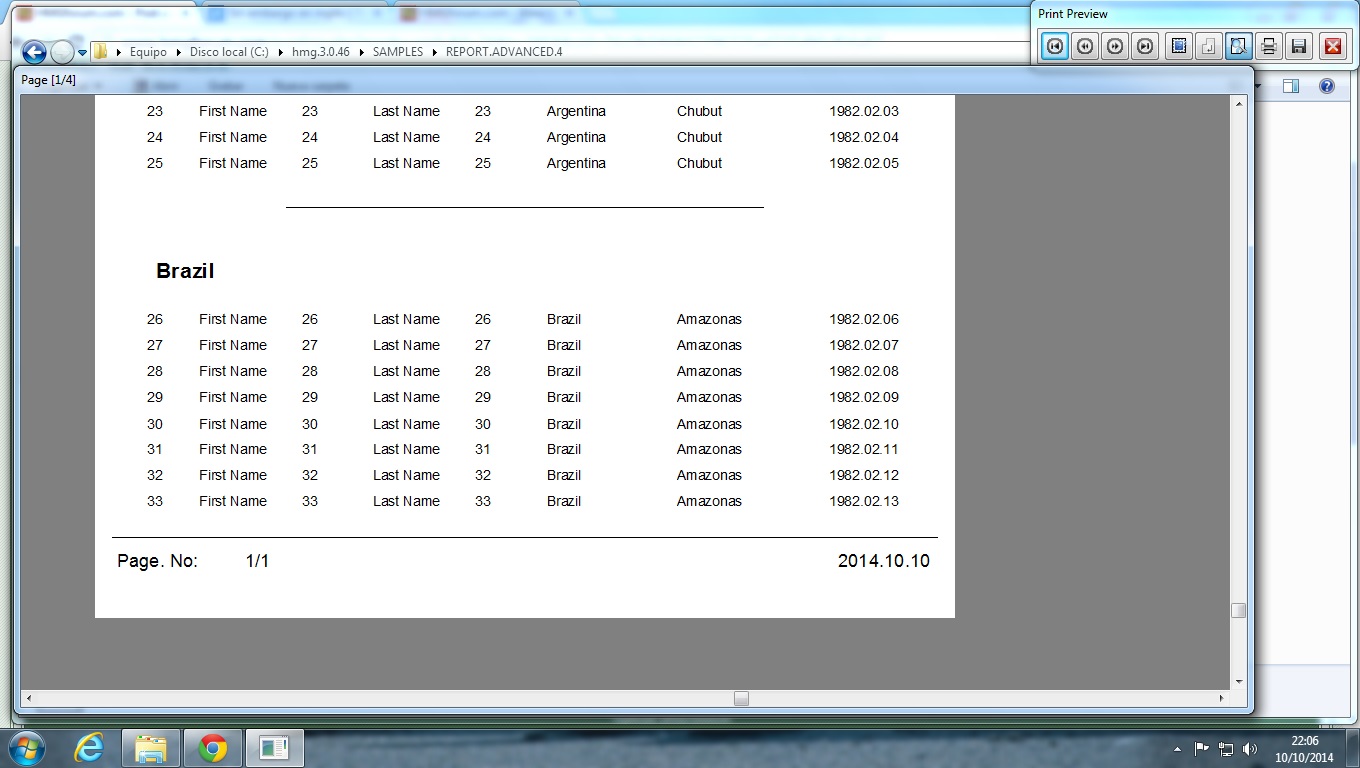Open Explorer help question mark icon

[x=1327, y=87]
